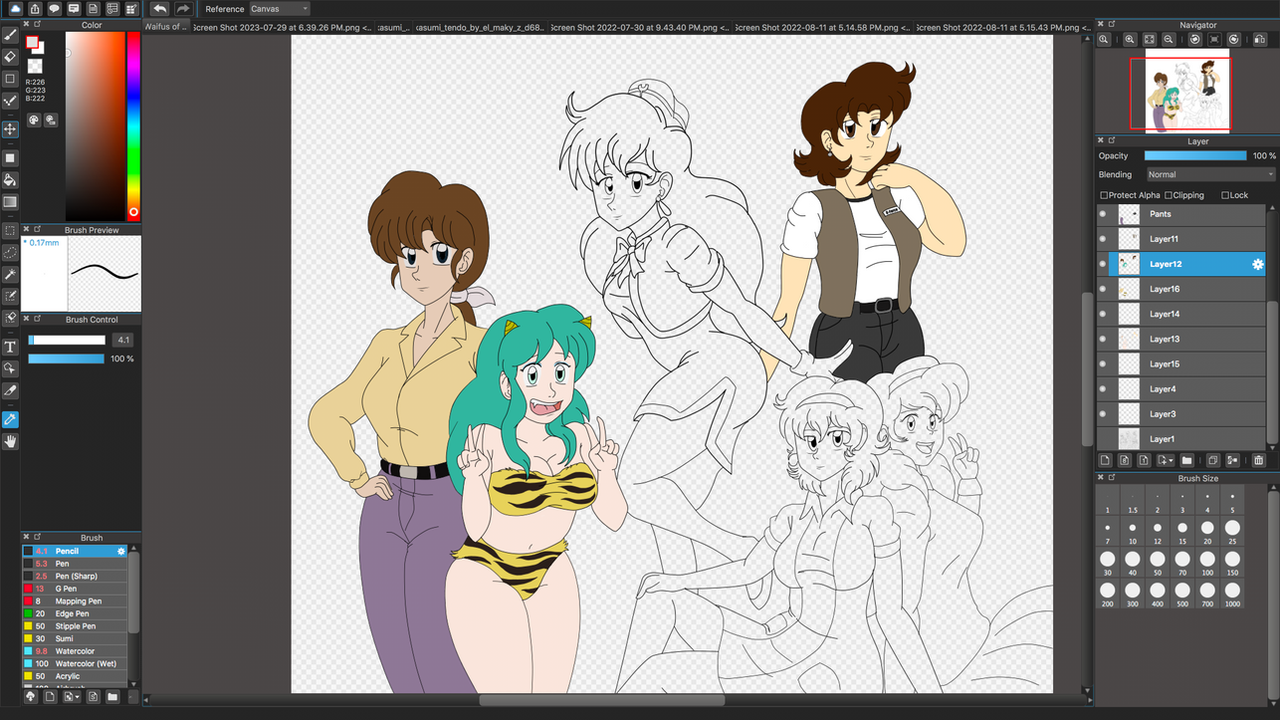Select the Gradient tool
Image resolution: width=1280 pixels, height=720 pixels.
coord(10,202)
